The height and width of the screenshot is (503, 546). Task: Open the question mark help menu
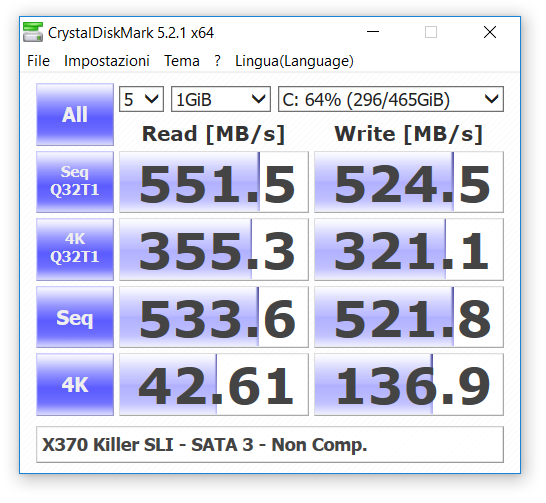[x=218, y=61]
